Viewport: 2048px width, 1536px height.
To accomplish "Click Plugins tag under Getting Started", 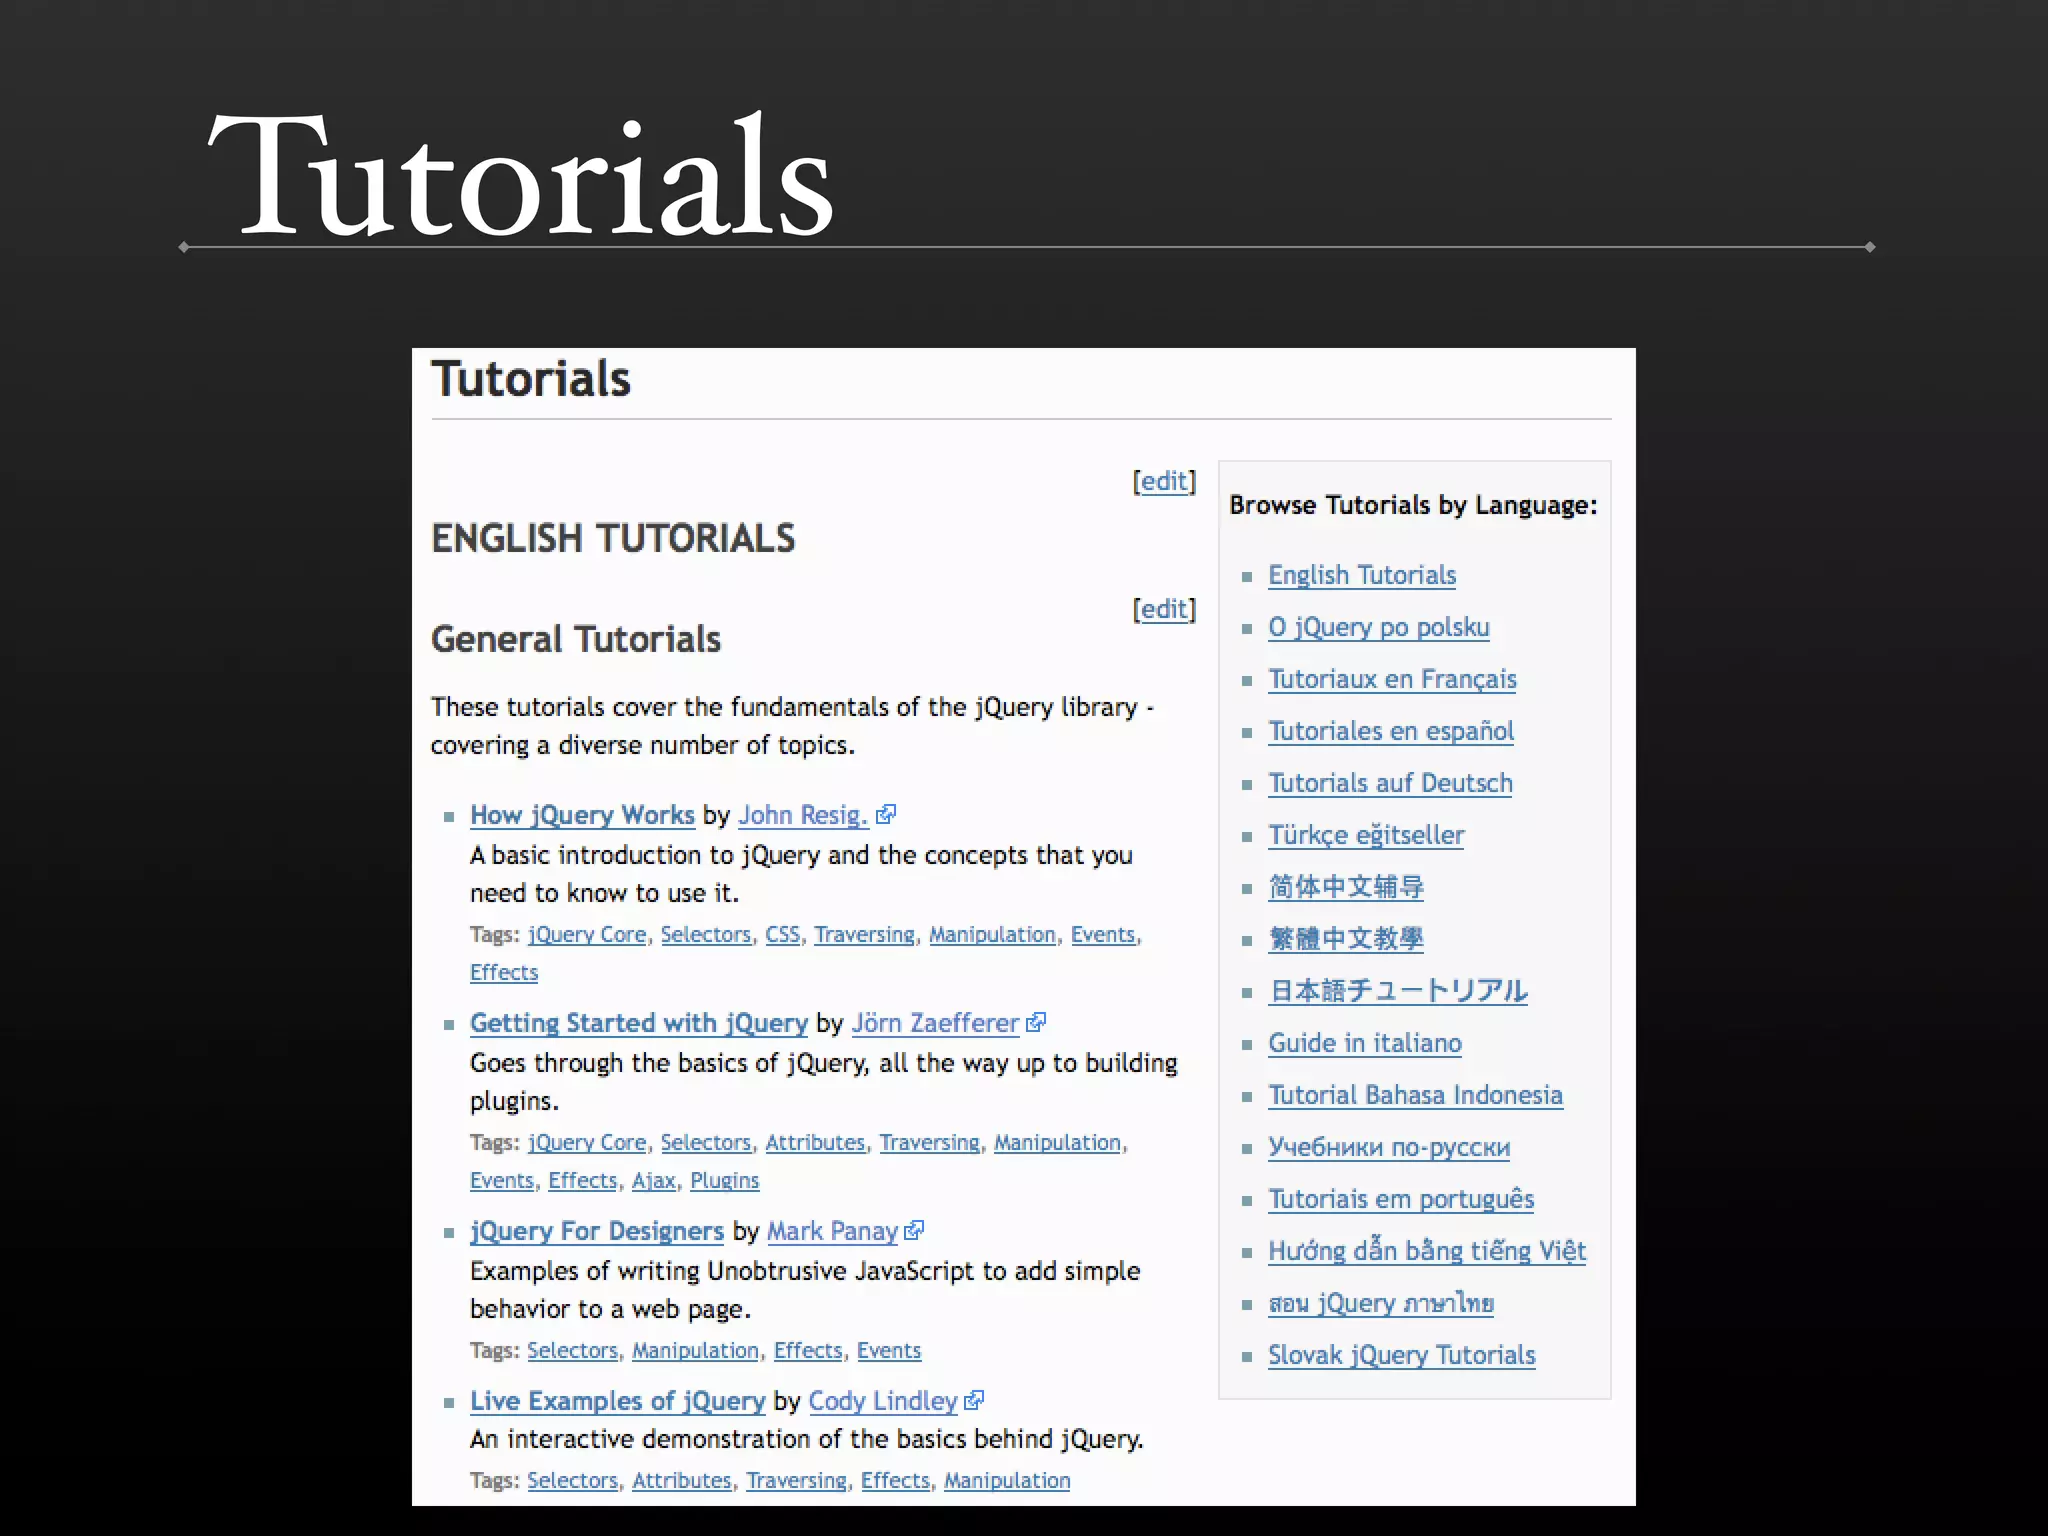I will click(x=725, y=1181).
